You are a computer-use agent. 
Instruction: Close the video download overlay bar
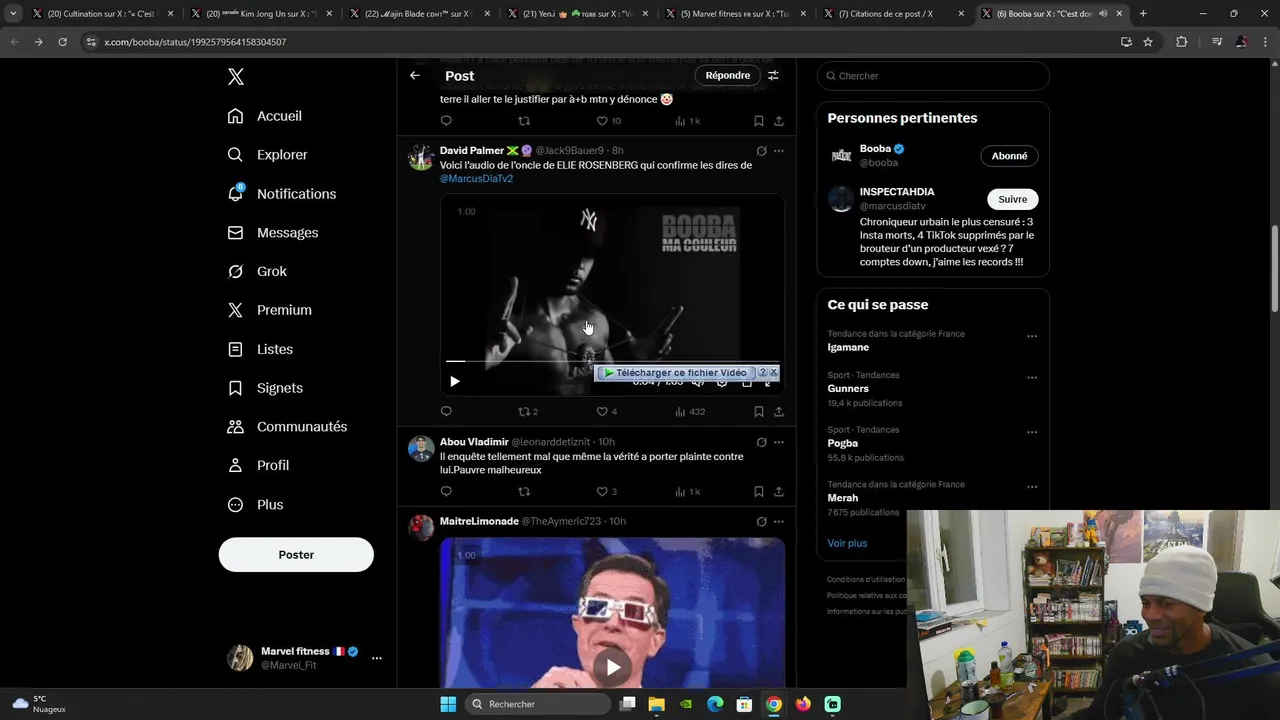tap(773, 373)
